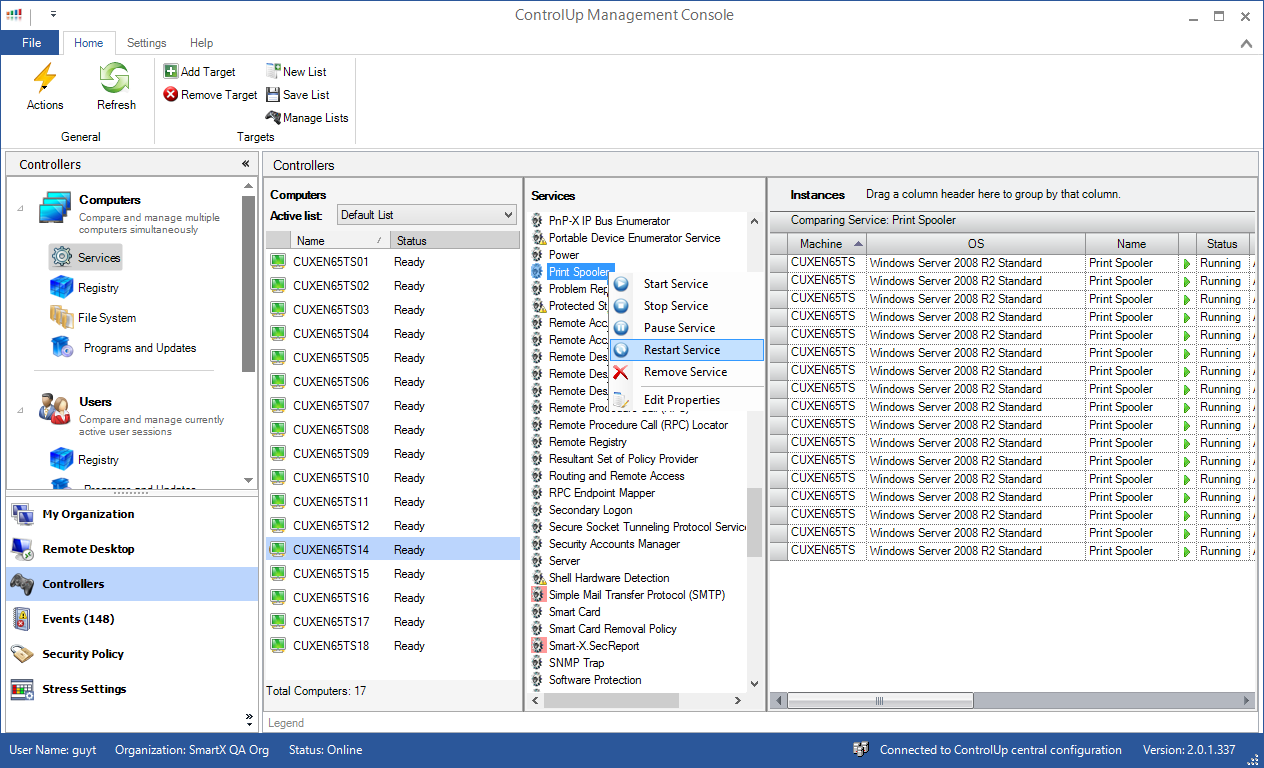1264x768 pixels.
Task: Choose Remove Service from context menu
Action: point(686,372)
